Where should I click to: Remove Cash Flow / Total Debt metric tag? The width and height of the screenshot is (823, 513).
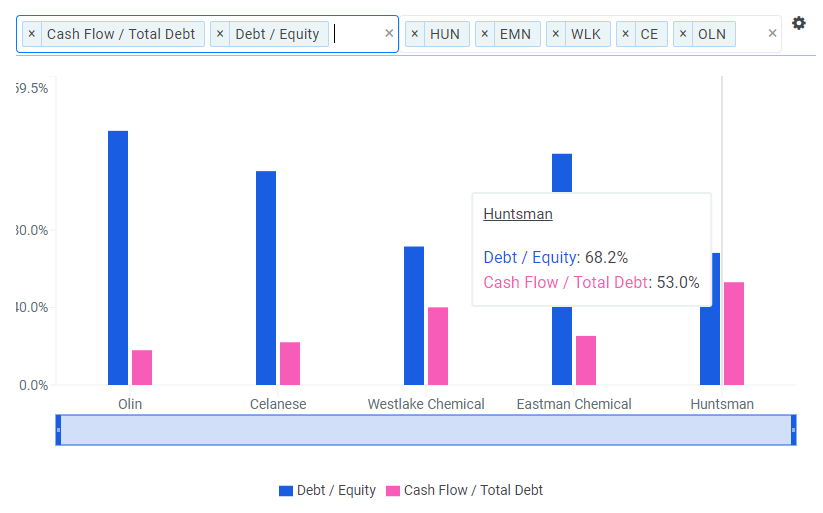[x=32, y=34]
